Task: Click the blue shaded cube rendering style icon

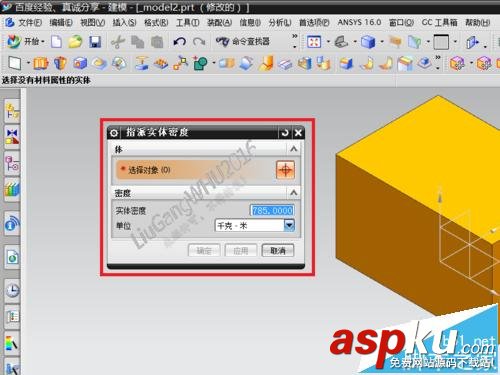Action: pyautogui.click(x=368, y=42)
